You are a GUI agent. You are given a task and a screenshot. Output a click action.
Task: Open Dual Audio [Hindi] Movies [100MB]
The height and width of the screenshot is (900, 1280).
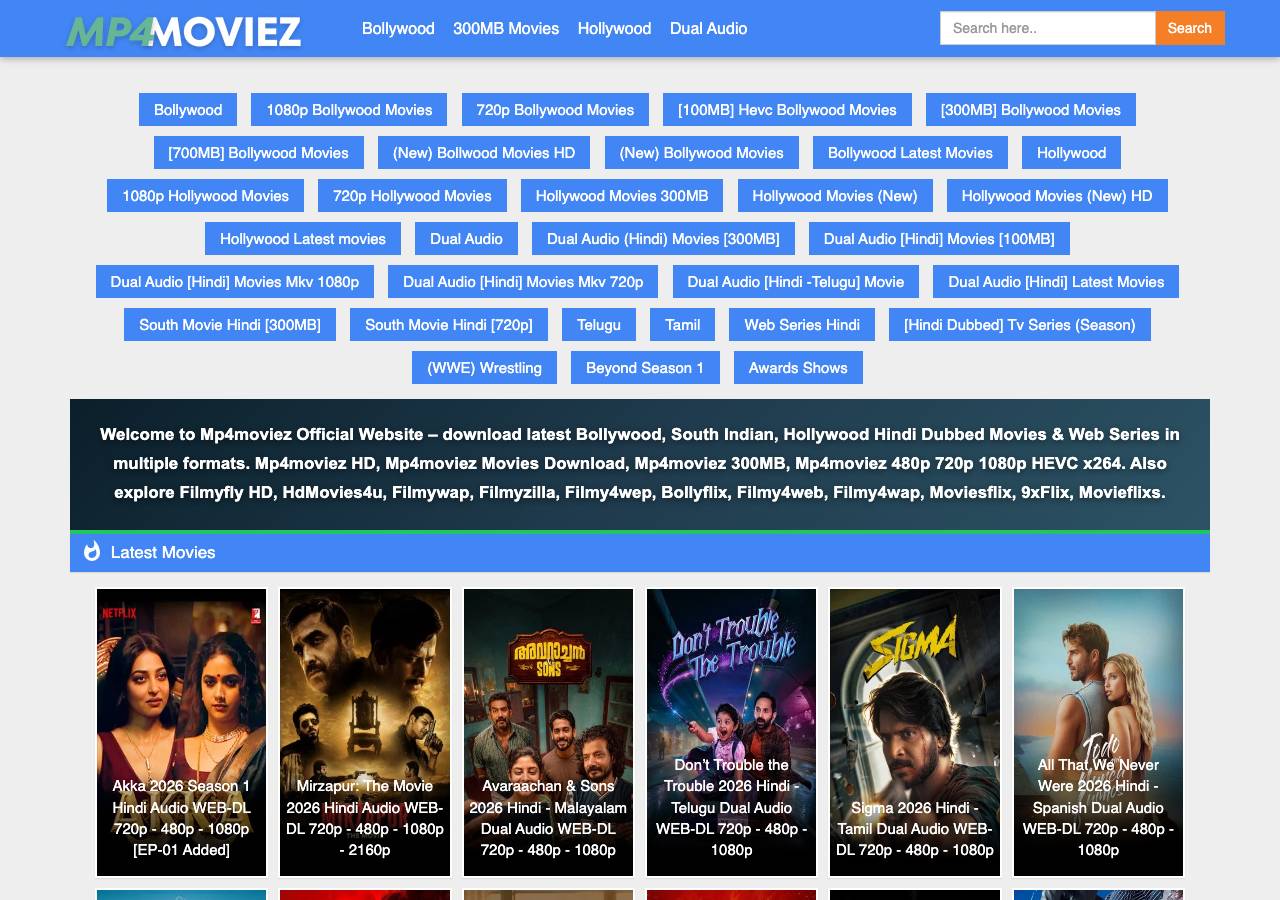point(939,238)
